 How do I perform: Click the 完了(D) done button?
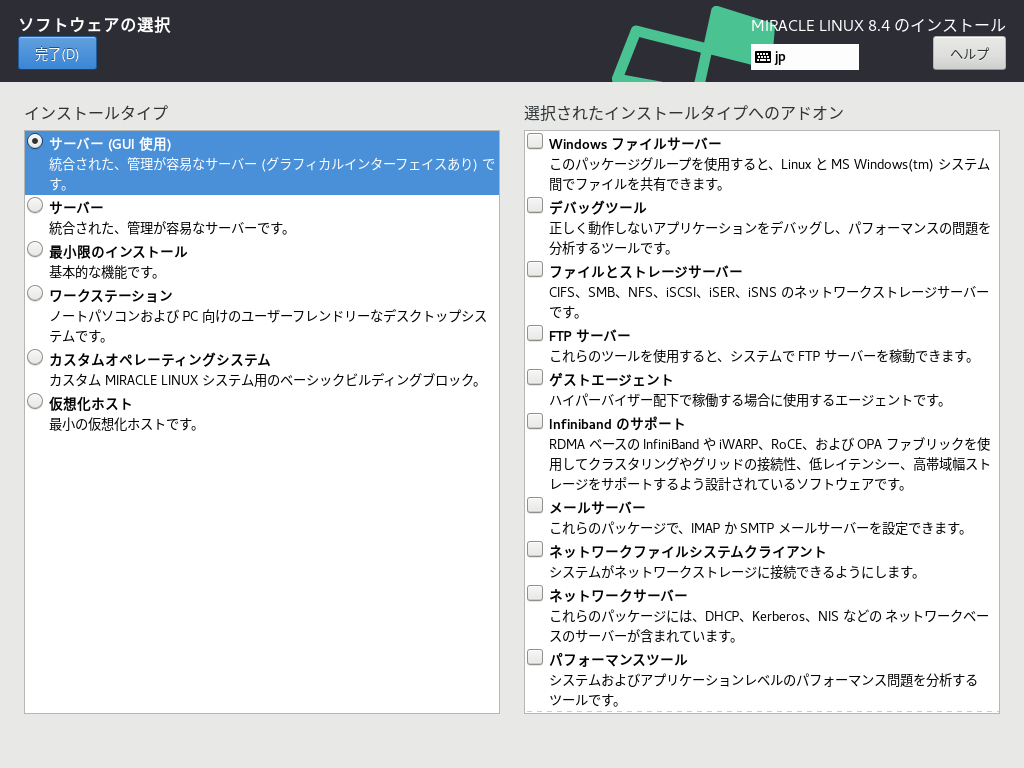pos(57,54)
